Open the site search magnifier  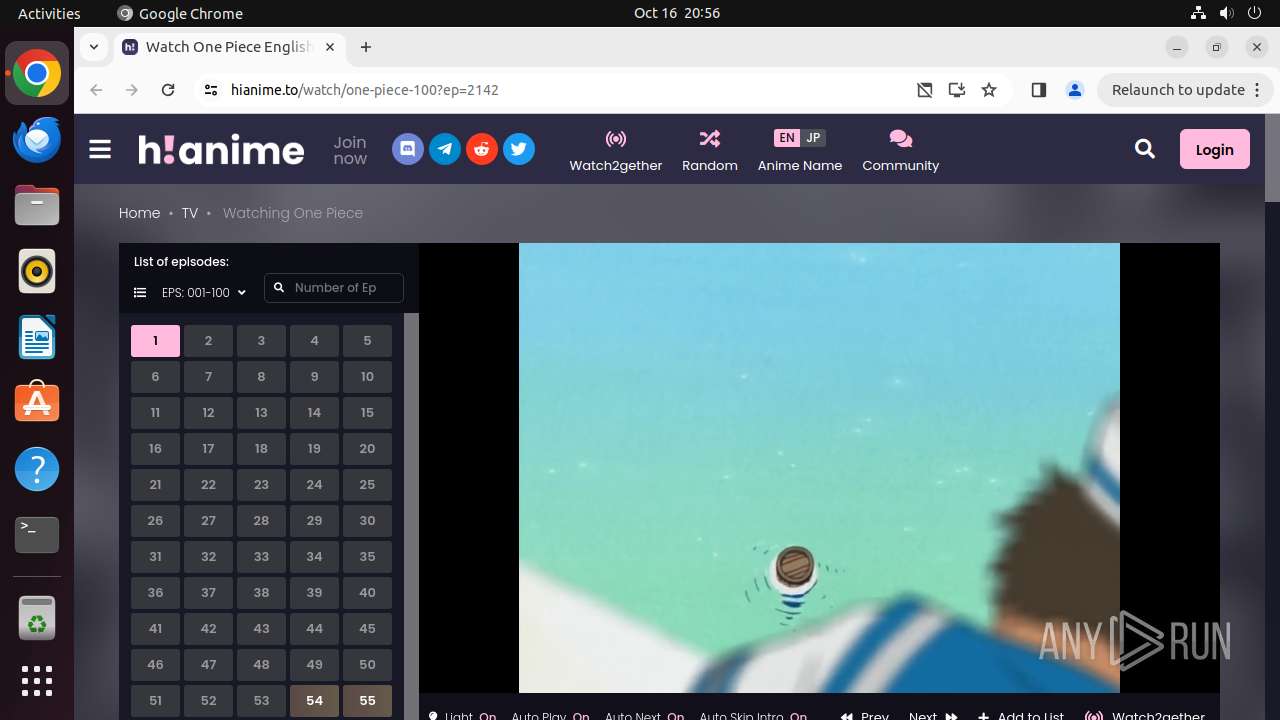(x=1145, y=149)
